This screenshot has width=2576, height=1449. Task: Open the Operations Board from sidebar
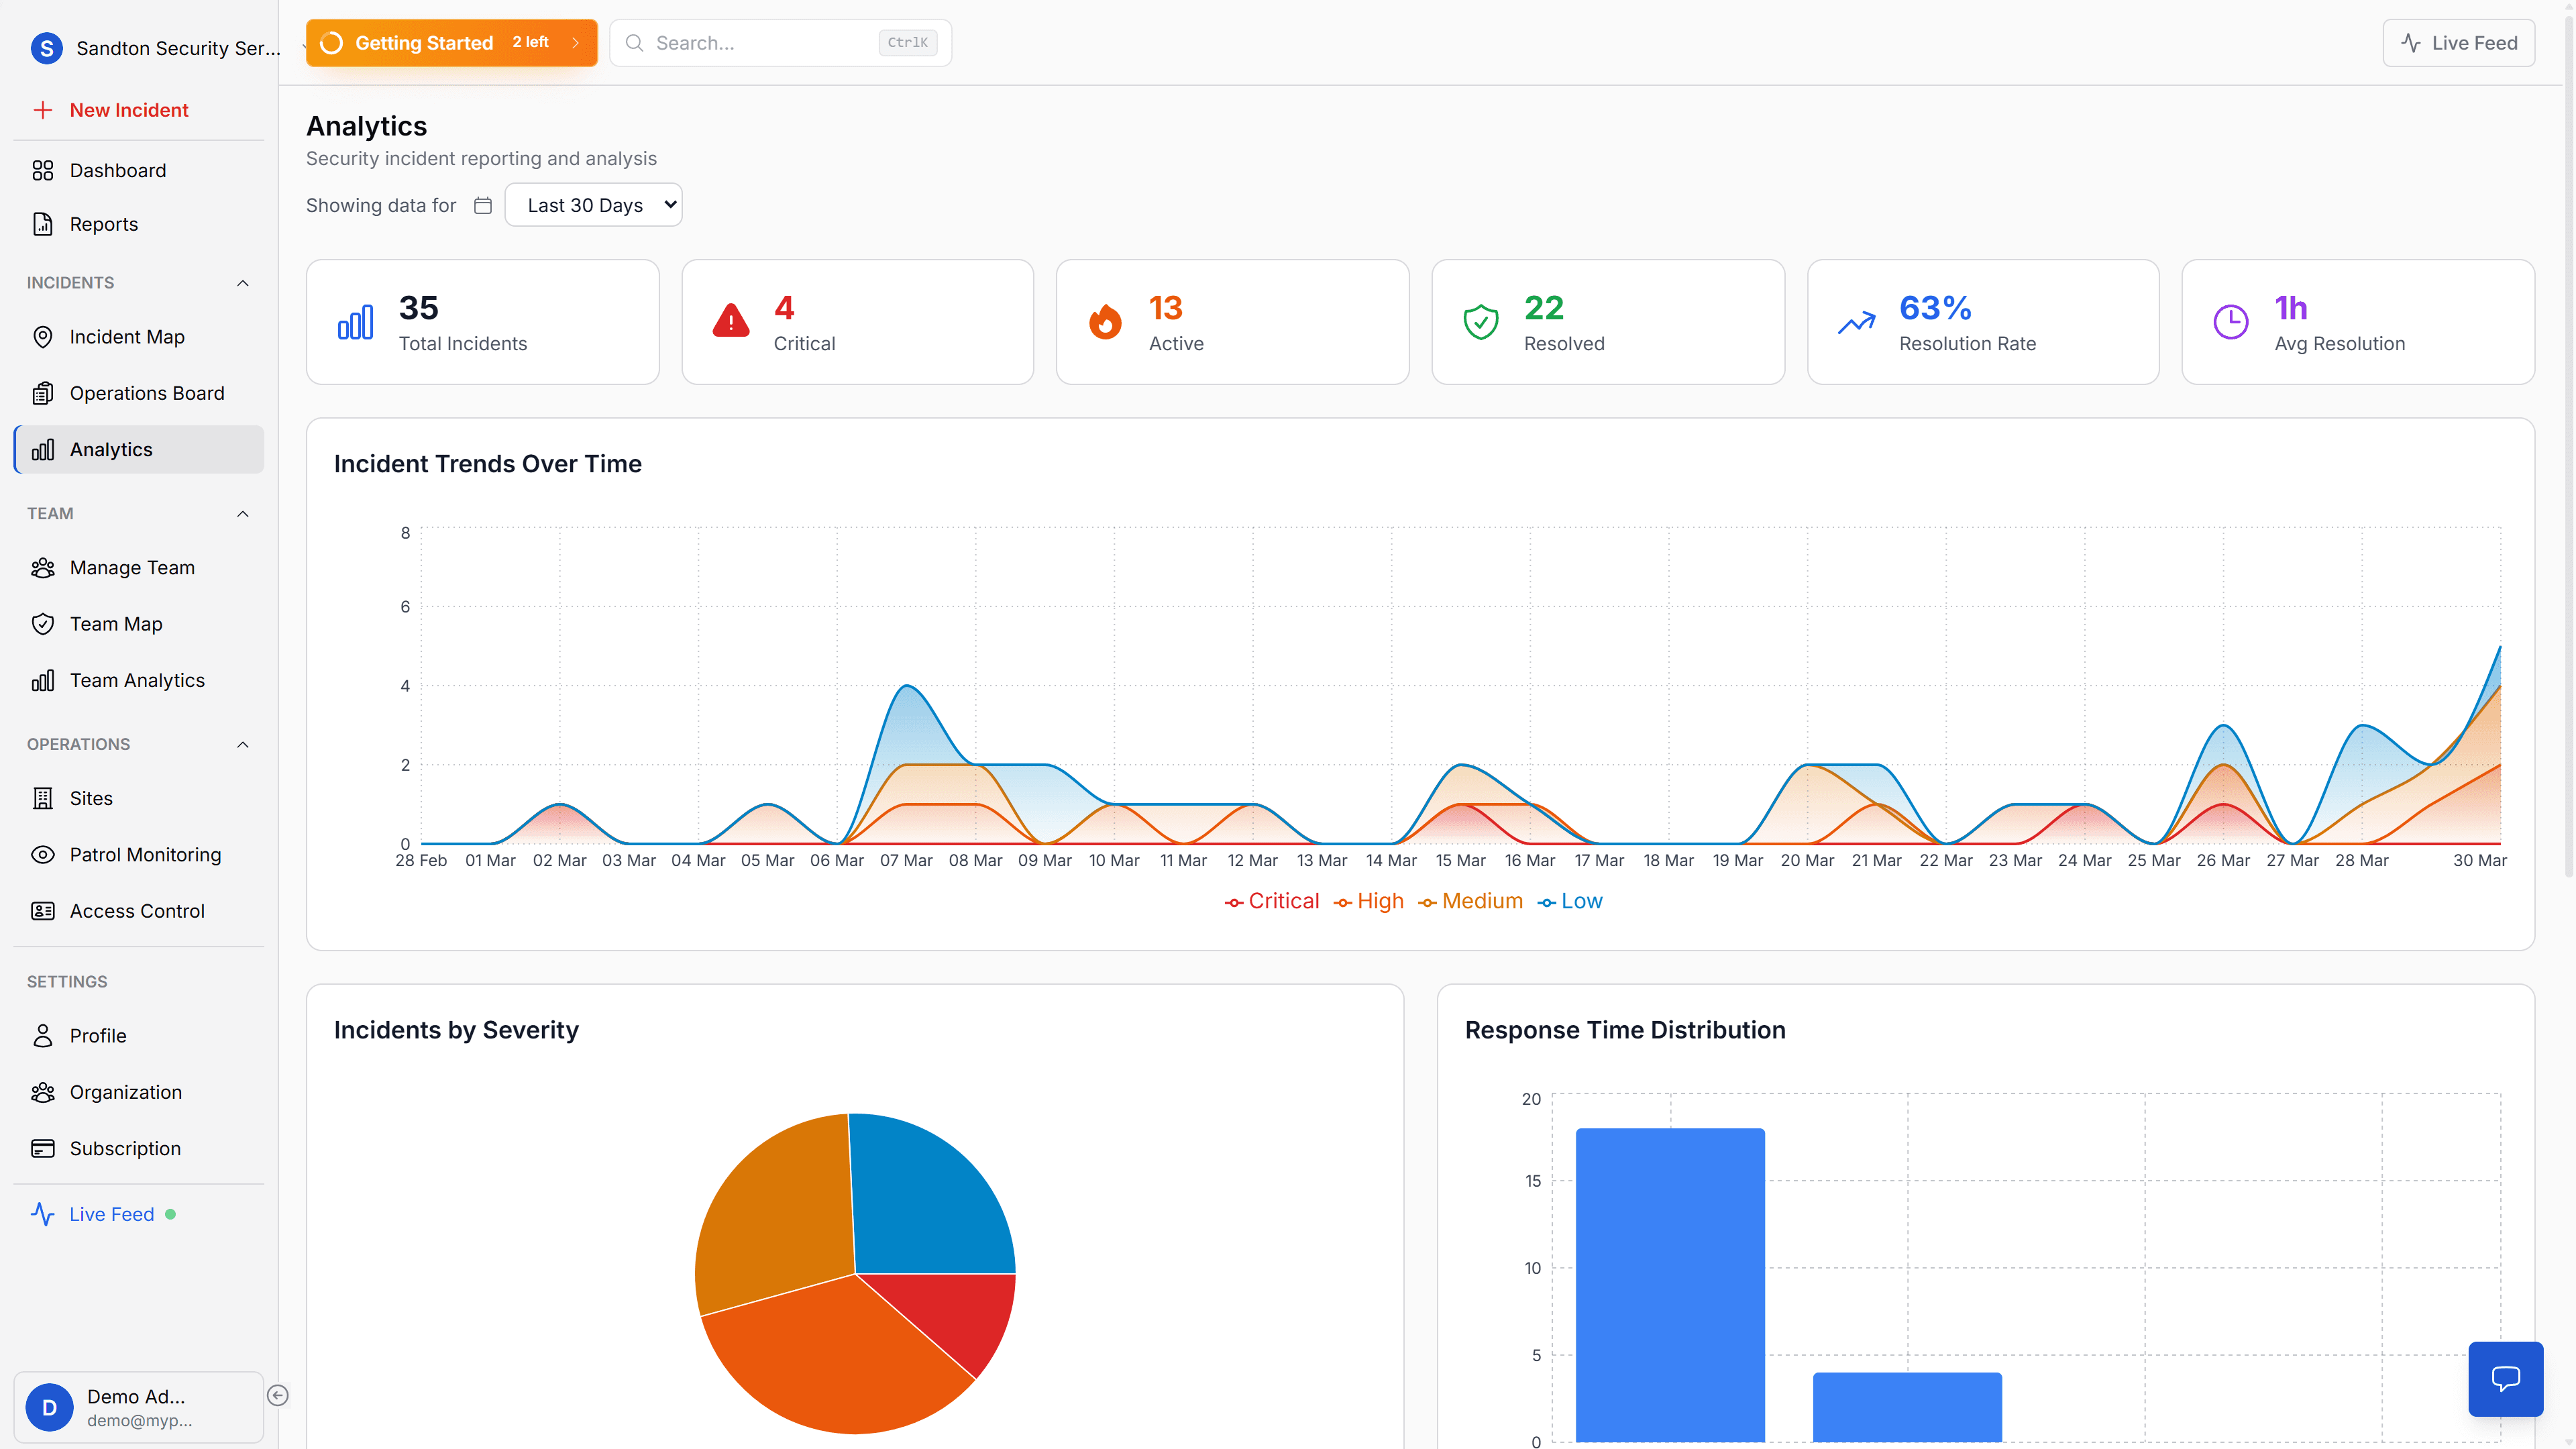[147, 393]
